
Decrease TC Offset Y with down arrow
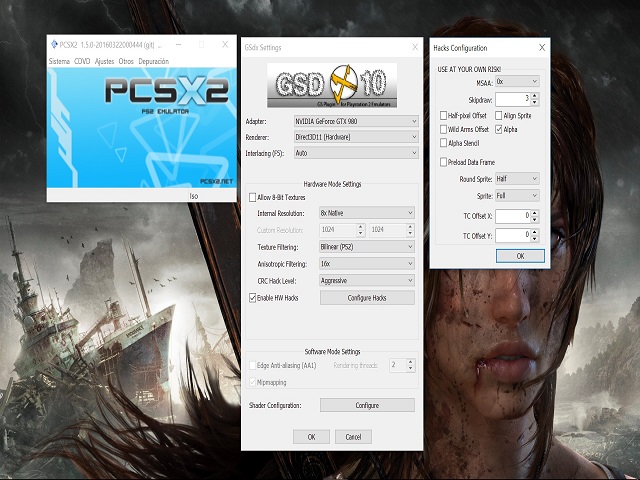pos(535,239)
